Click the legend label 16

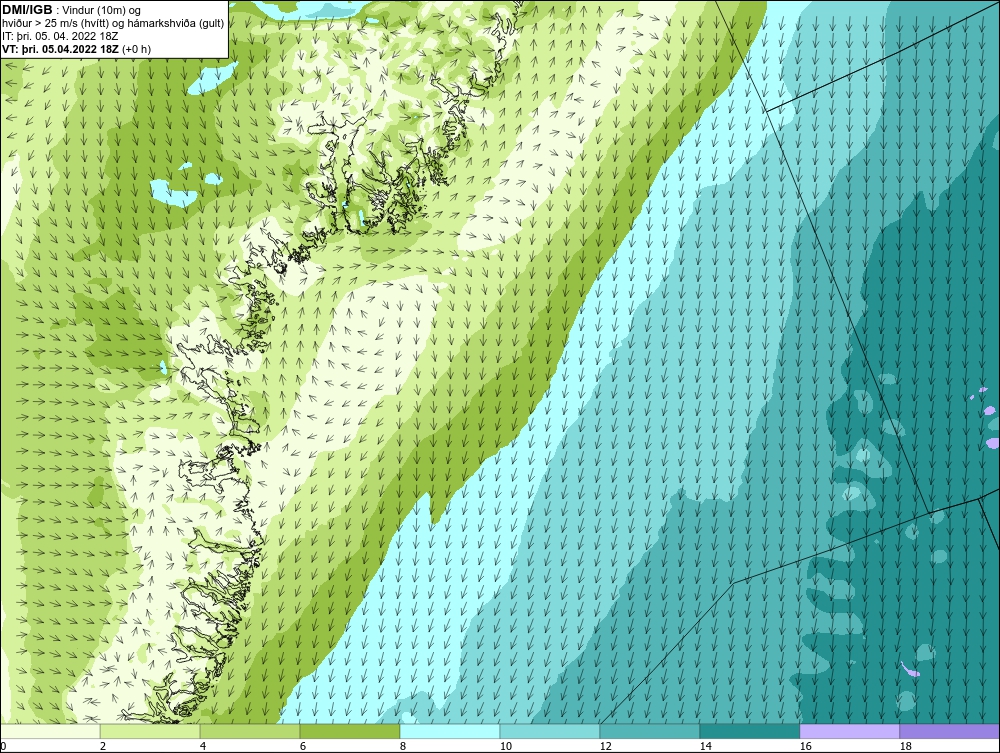pos(805,746)
